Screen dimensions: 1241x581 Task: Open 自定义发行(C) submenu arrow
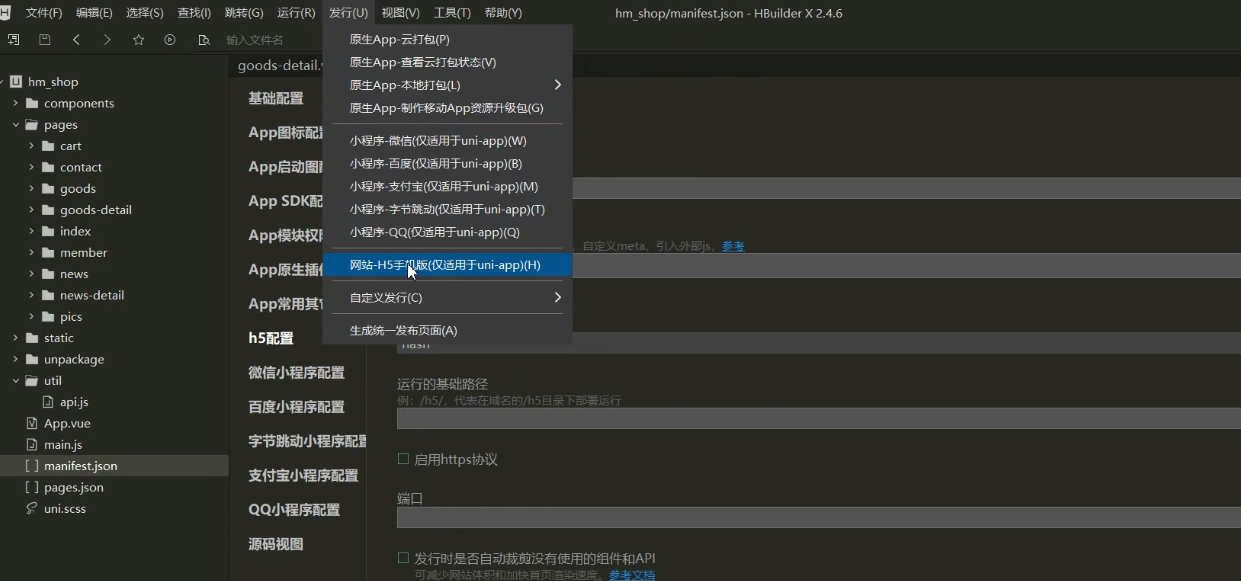pos(558,297)
